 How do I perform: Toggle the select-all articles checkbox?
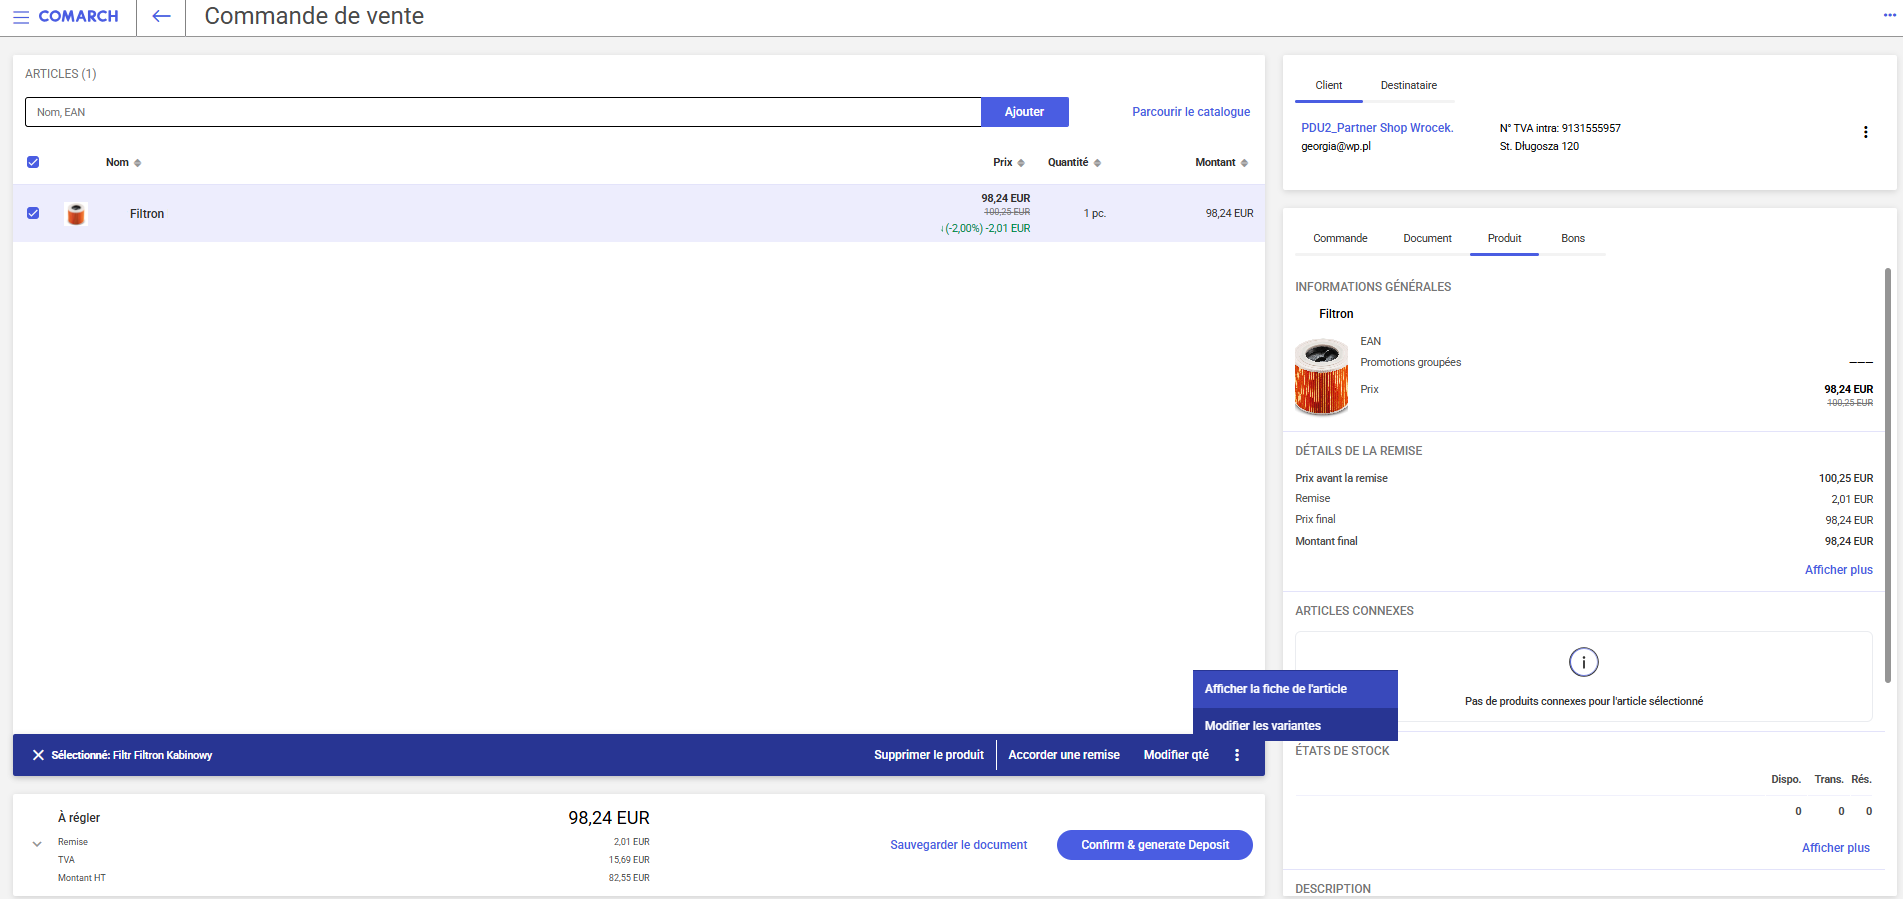click(33, 162)
